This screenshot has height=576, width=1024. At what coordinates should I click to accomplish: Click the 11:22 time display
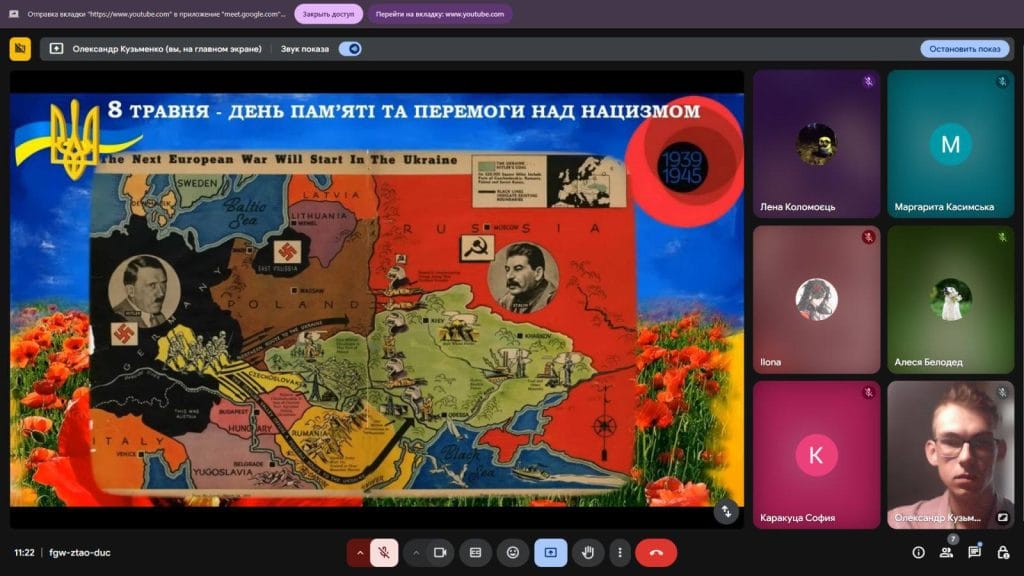pos(24,552)
